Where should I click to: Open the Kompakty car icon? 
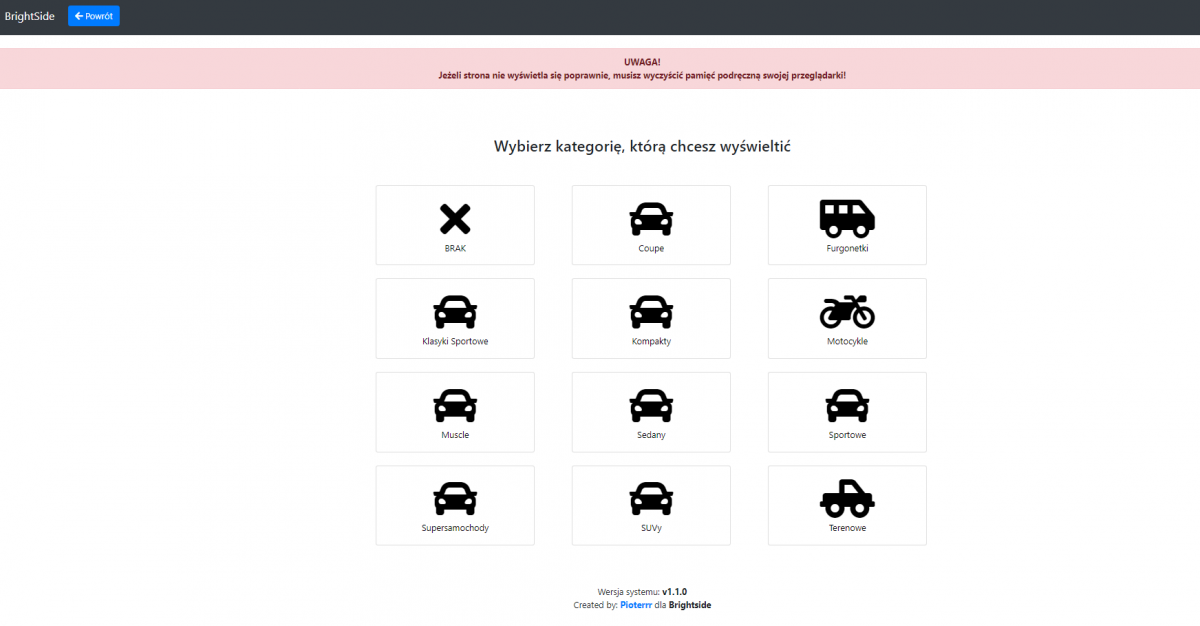pyautogui.click(x=651, y=312)
